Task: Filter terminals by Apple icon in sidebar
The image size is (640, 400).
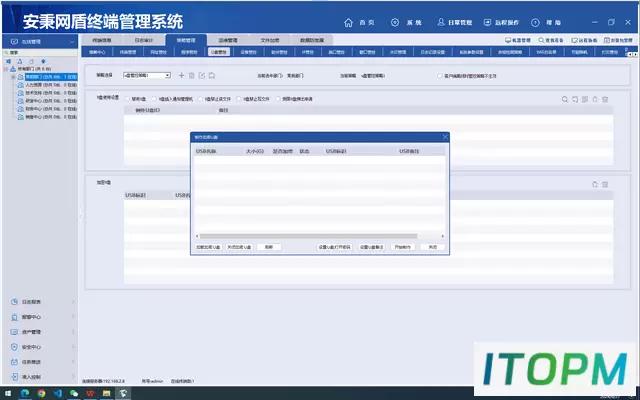Action: [x=31, y=61]
